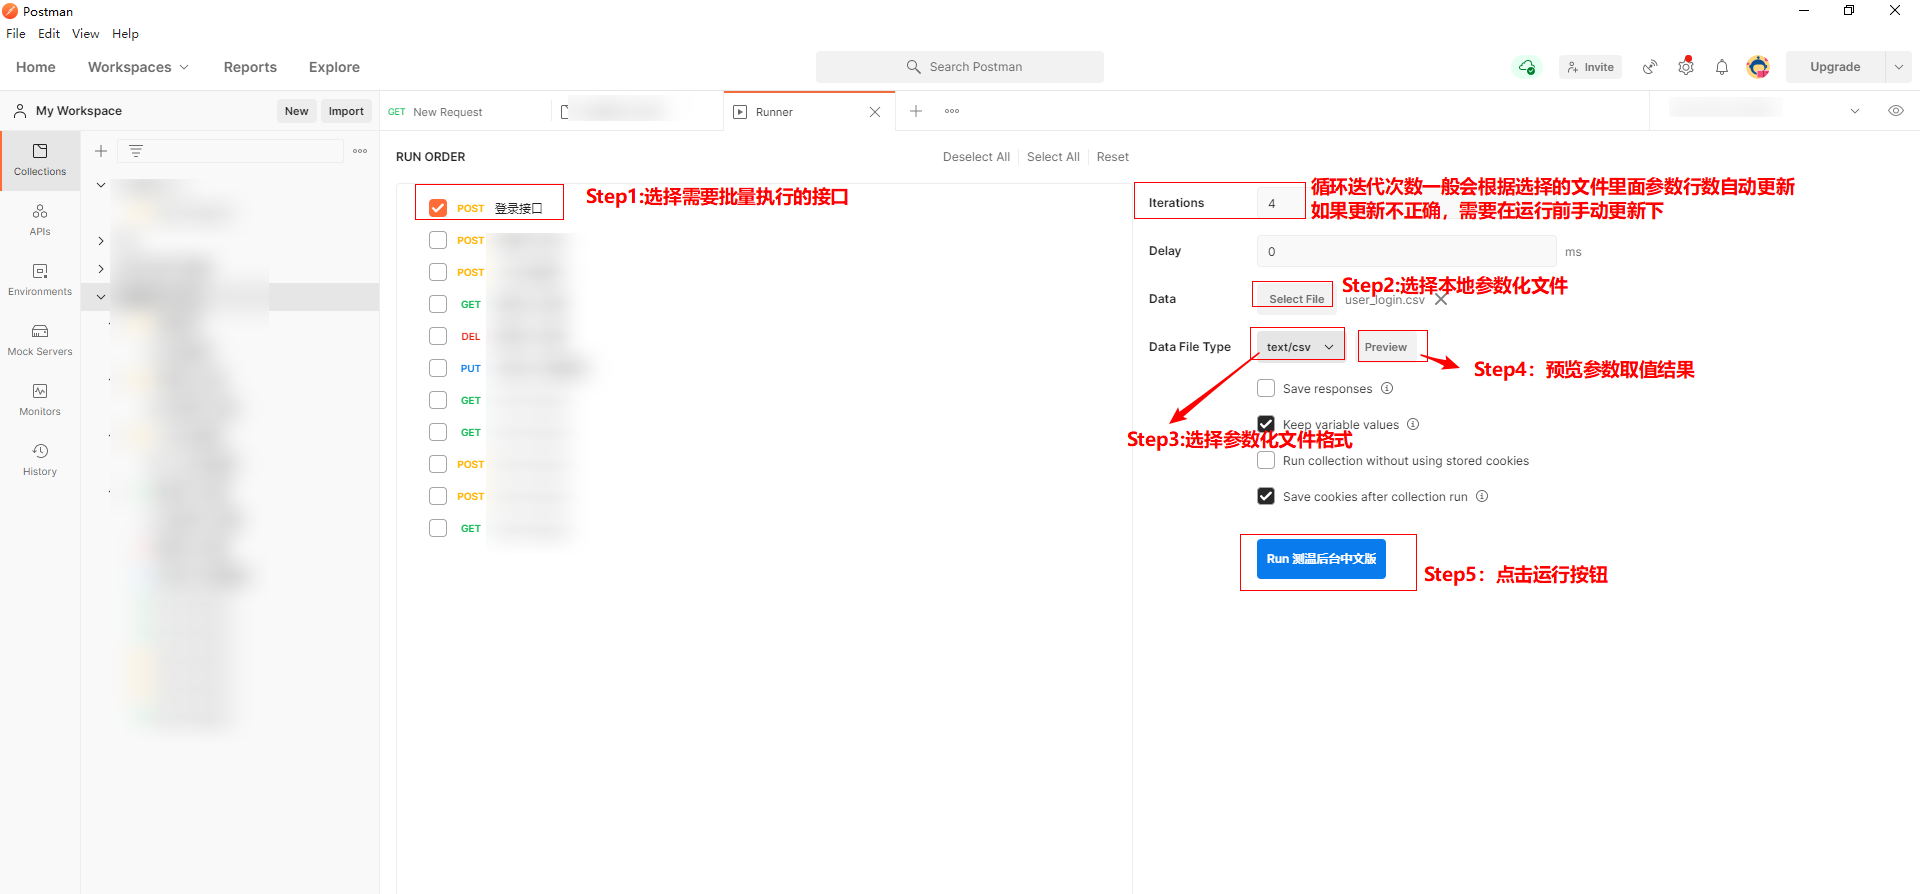
Task: Click the Iterations input field
Action: 1281,203
